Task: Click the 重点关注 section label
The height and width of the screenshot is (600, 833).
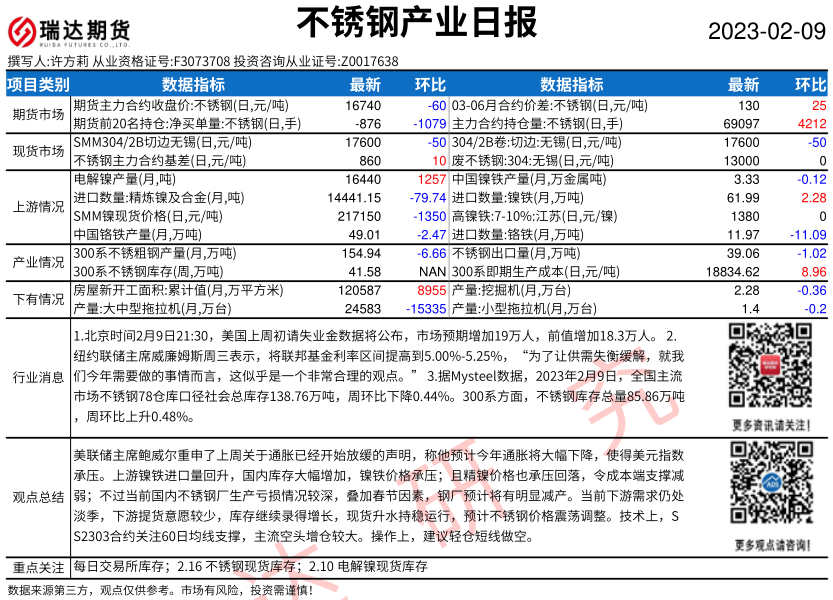Action: point(38,566)
